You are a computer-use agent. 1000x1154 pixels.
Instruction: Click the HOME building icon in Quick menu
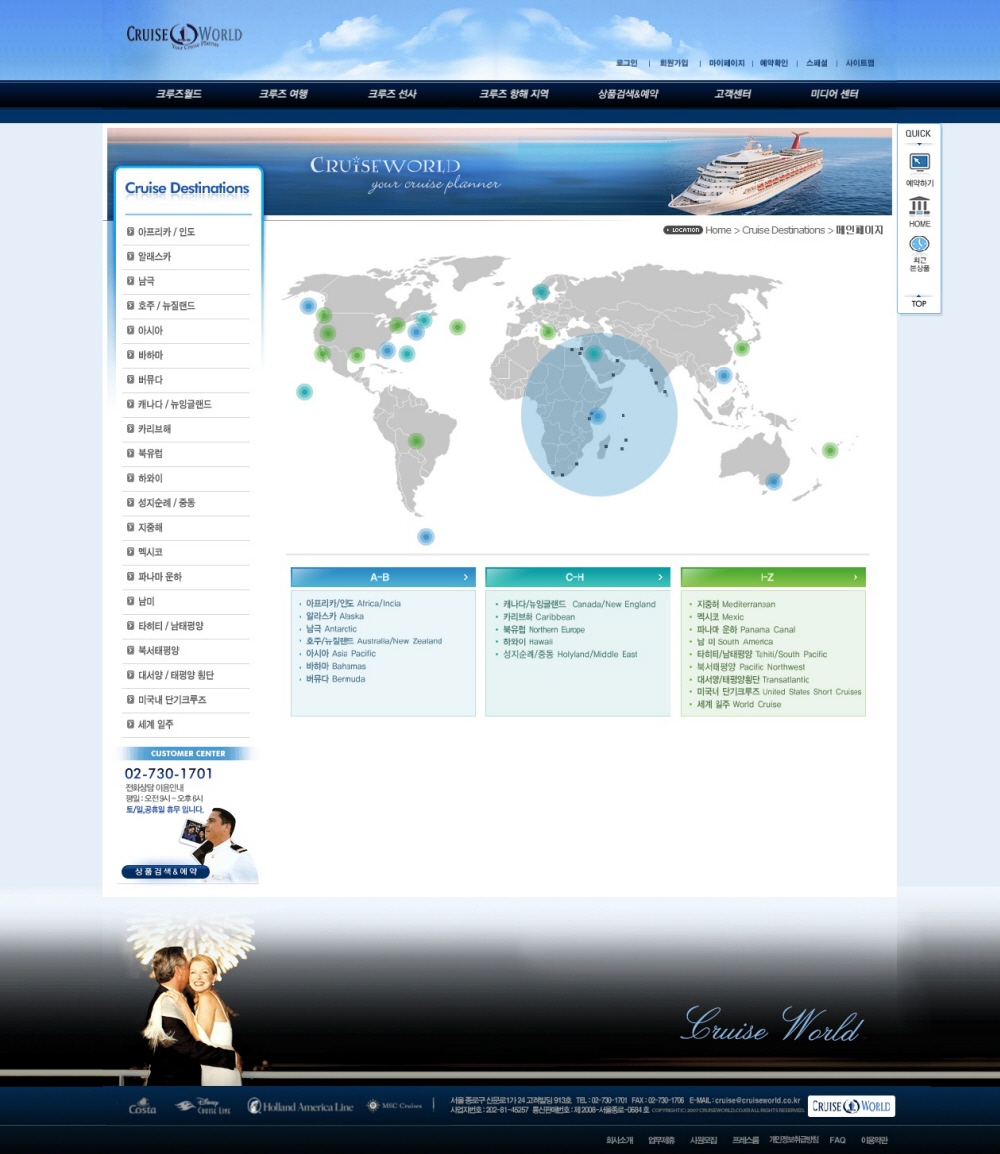coord(919,205)
